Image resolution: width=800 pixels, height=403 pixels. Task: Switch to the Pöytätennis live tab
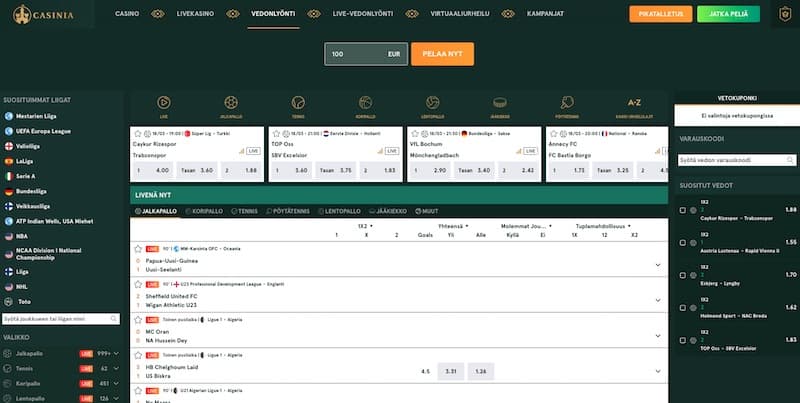[288, 211]
